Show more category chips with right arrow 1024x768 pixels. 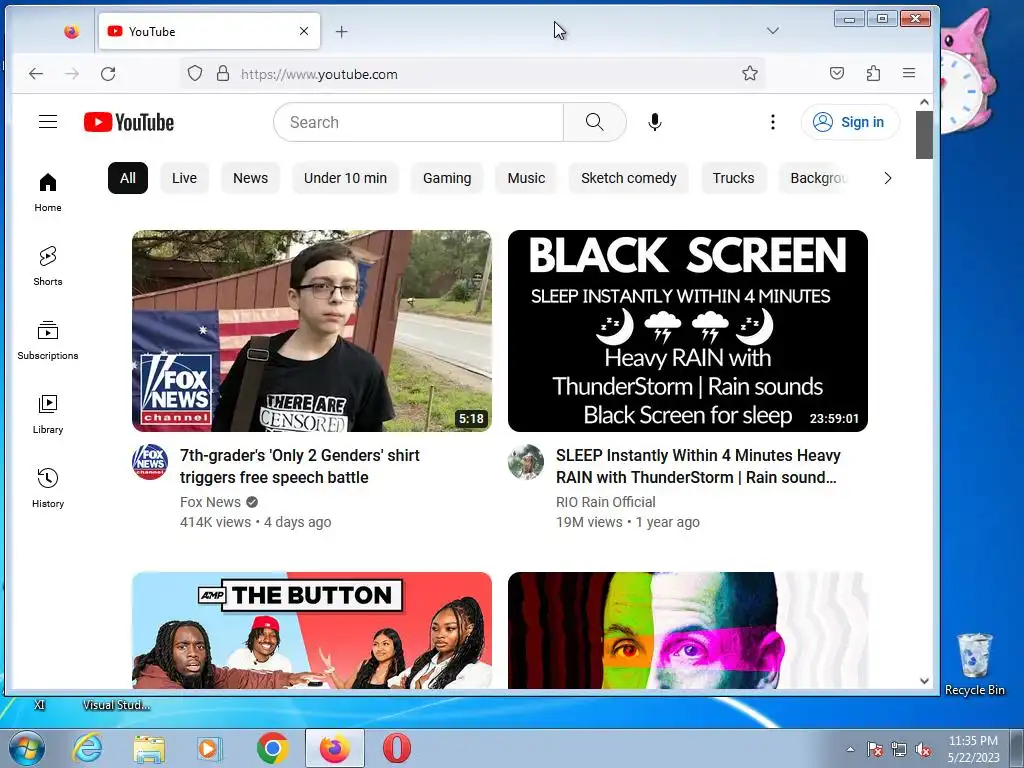[x=888, y=178]
